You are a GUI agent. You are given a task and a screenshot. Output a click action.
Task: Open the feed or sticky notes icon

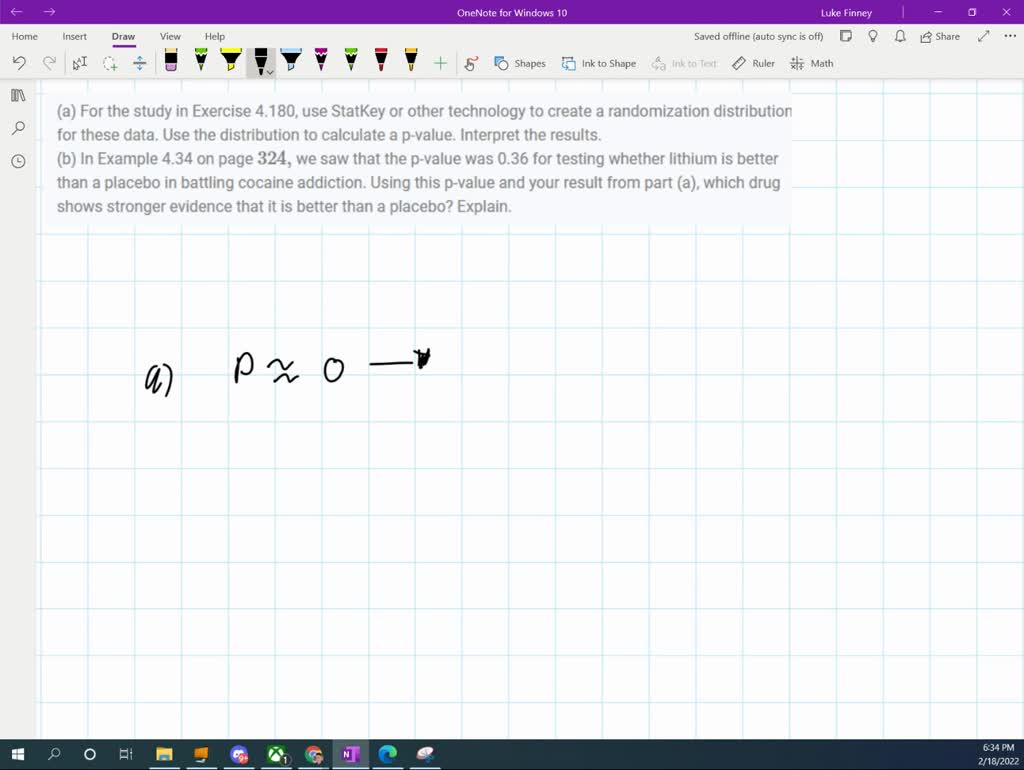tap(846, 37)
